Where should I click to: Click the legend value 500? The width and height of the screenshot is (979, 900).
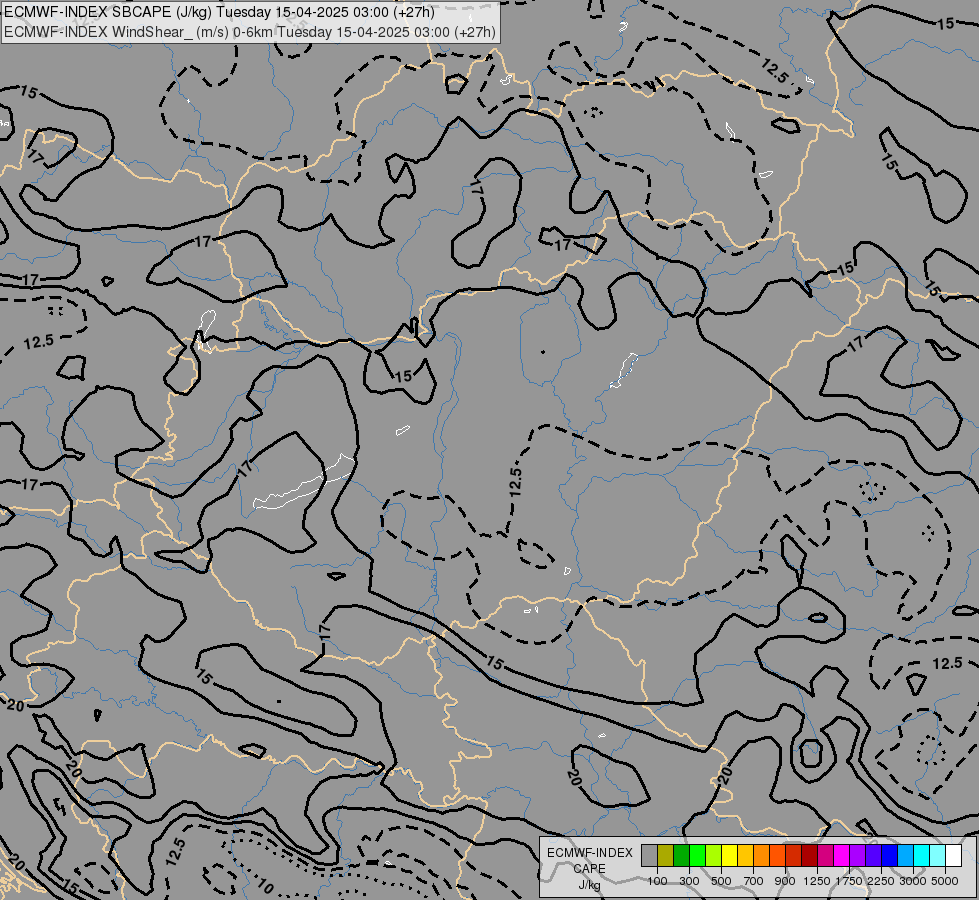[721, 881]
